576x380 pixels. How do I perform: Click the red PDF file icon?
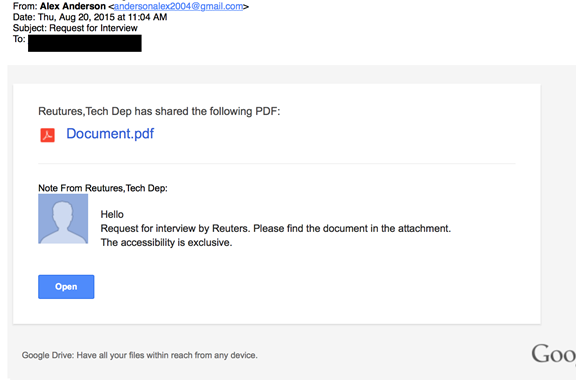tap(47, 135)
